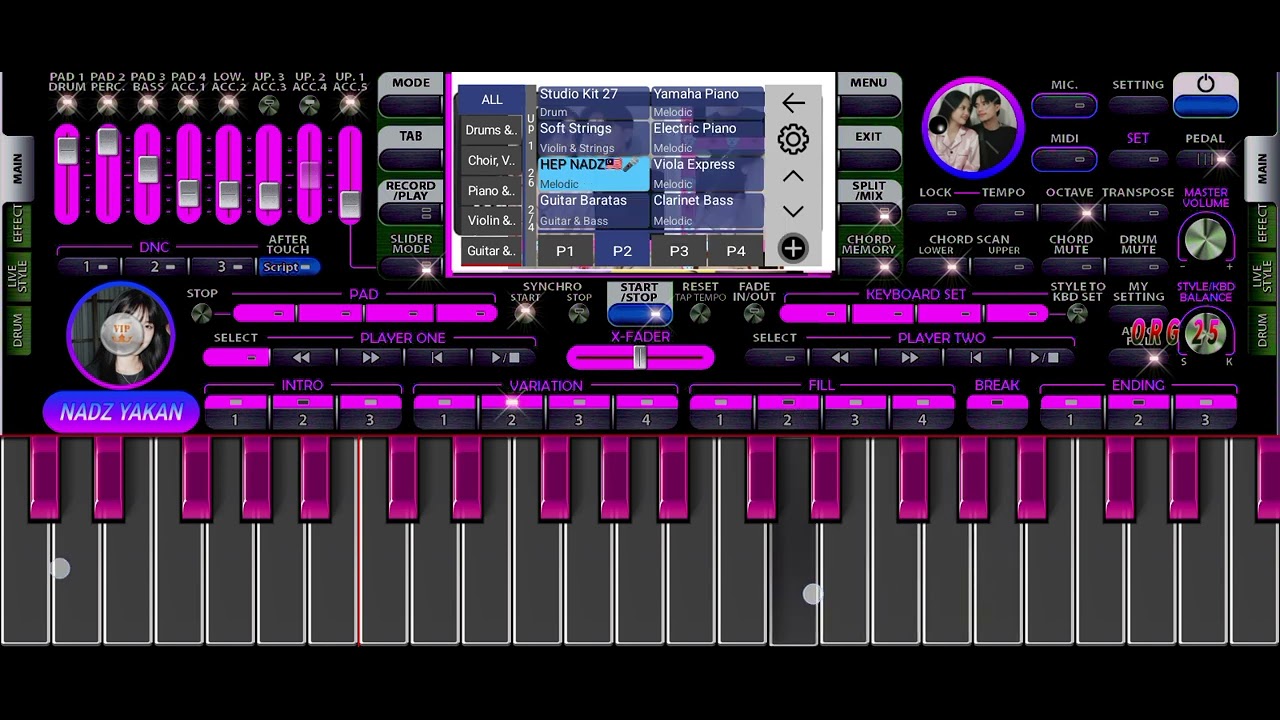Viewport: 1280px width, 720px height.
Task: Skip Player One to start
Action: pyautogui.click(x=437, y=357)
